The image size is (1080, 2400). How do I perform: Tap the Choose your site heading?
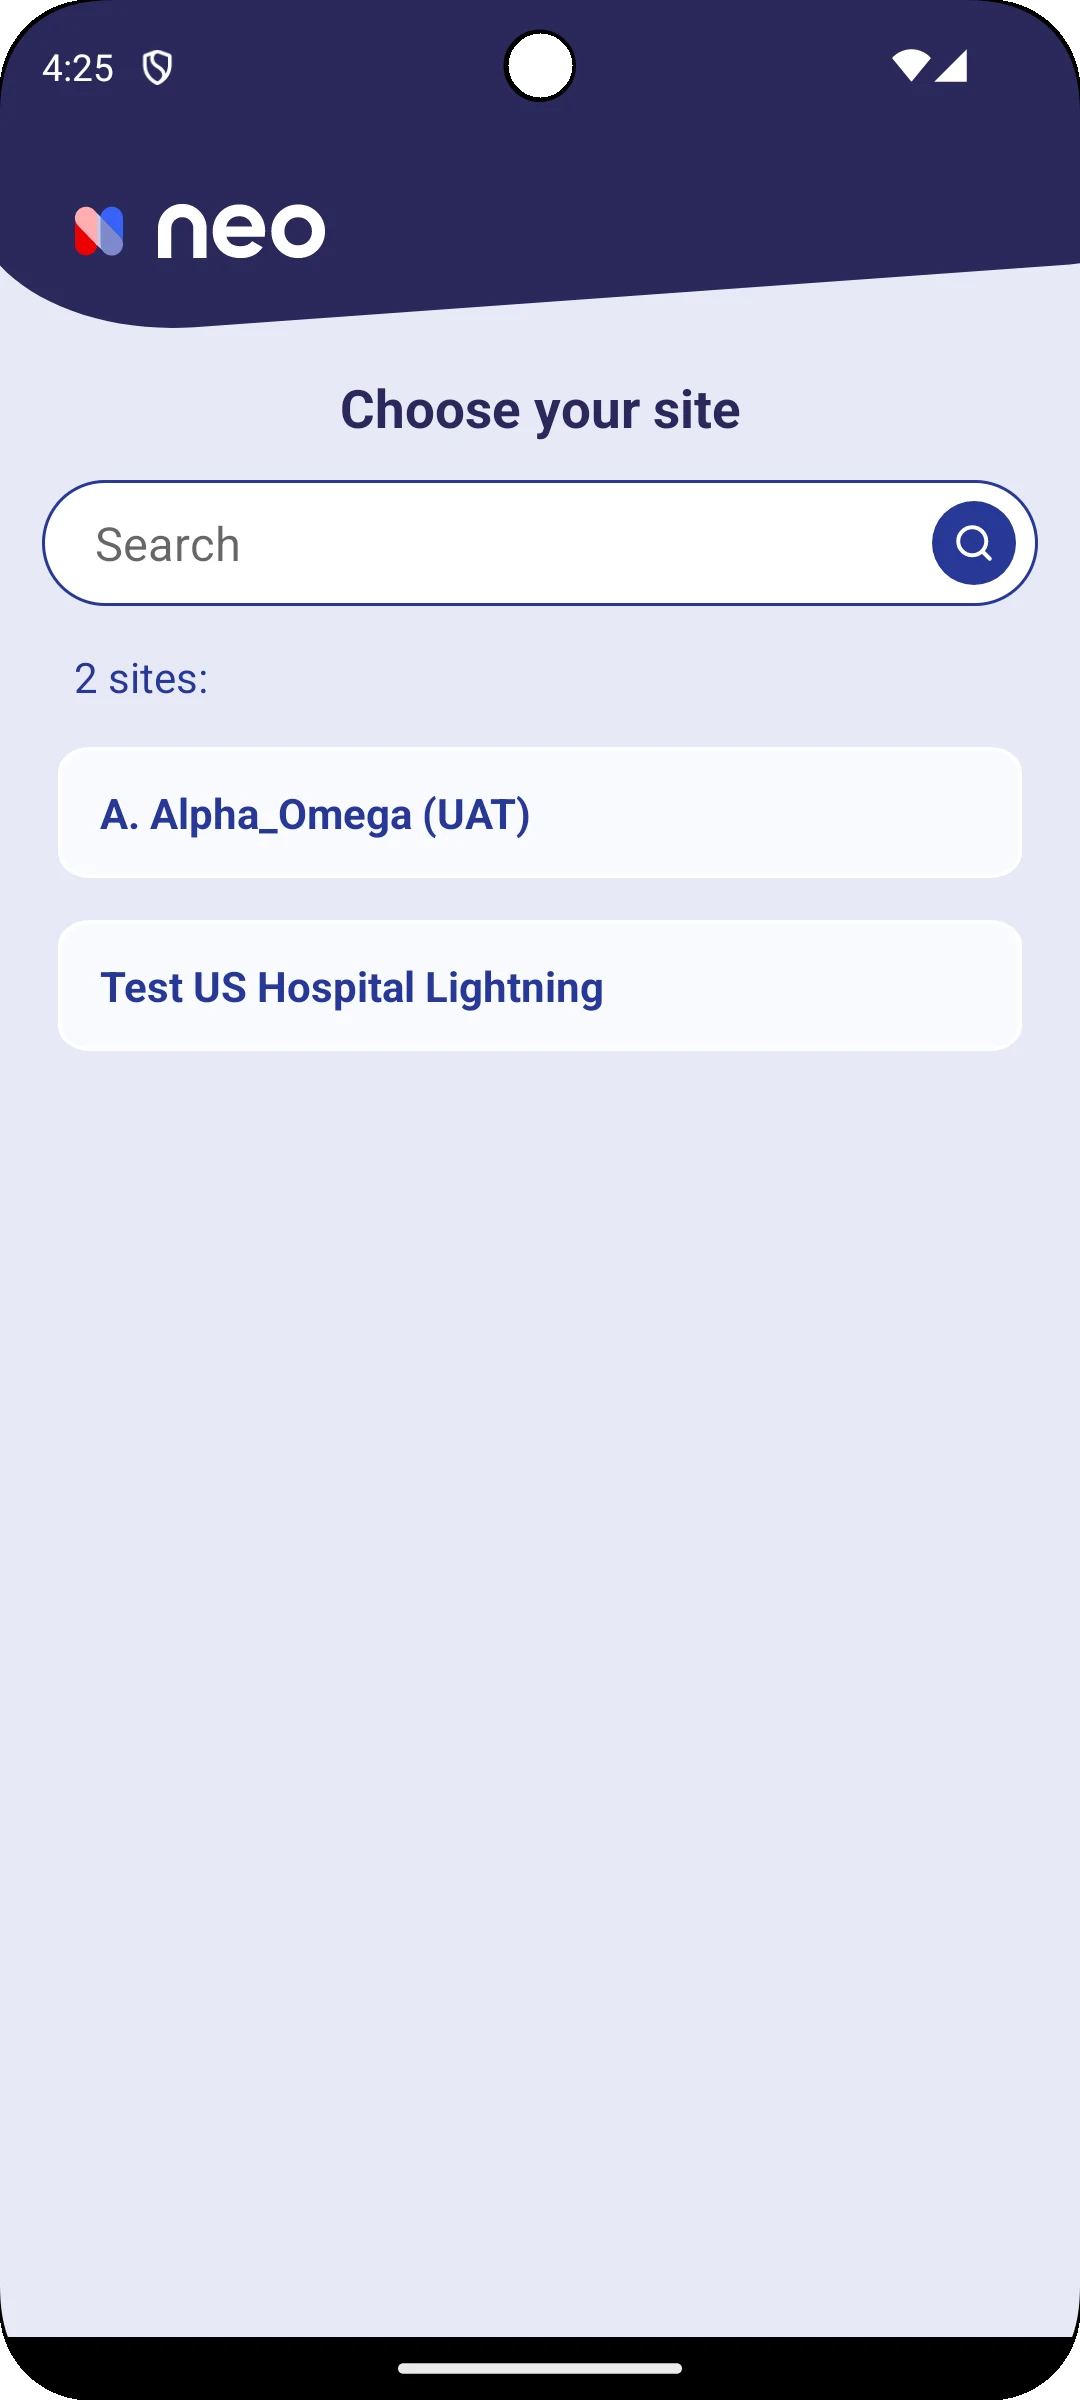(540, 410)
